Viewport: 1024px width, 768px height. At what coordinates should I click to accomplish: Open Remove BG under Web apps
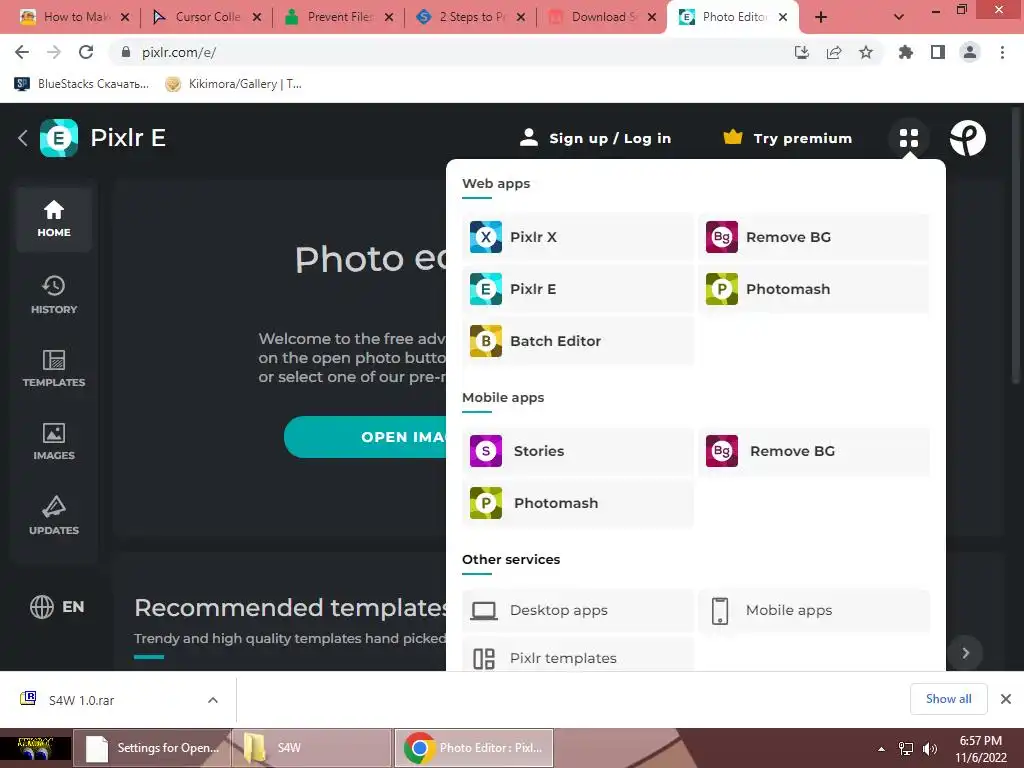coord(814,237)
